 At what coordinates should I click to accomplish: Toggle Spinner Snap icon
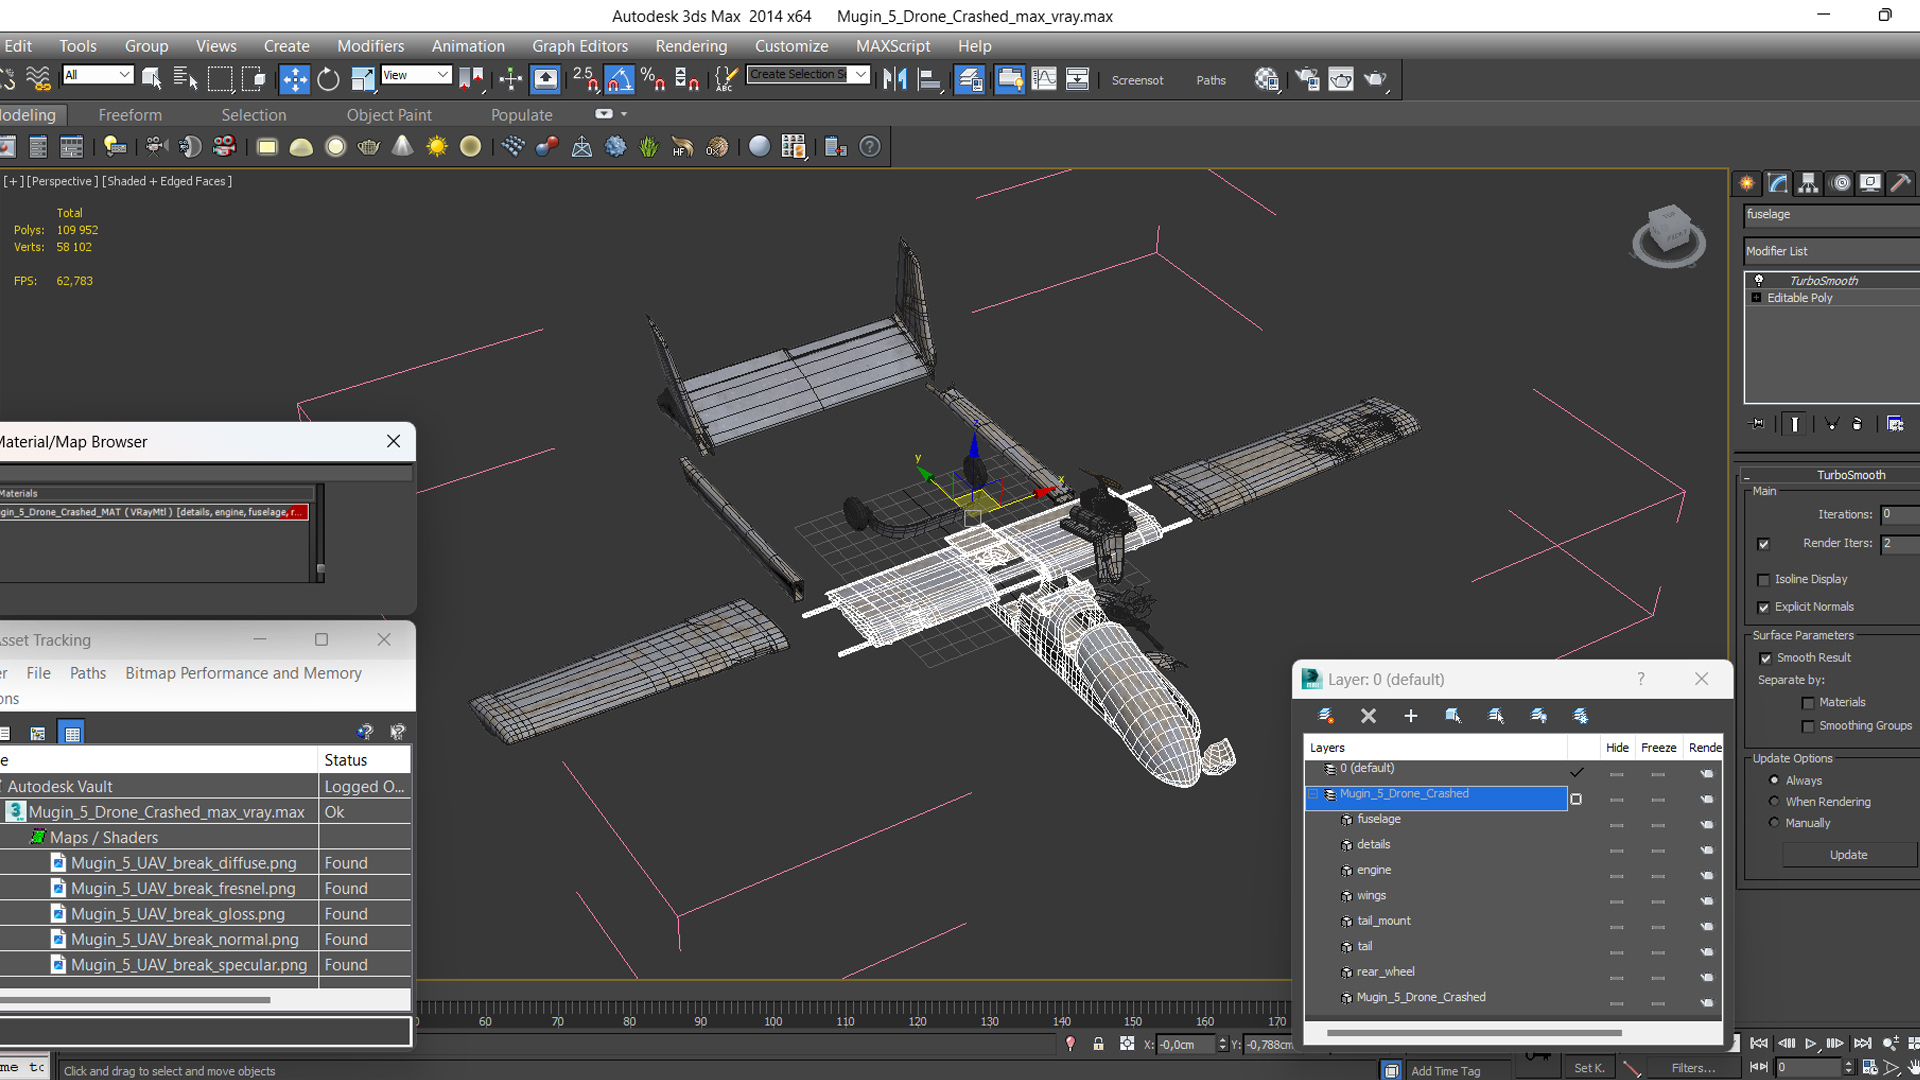tap(687, 79)
